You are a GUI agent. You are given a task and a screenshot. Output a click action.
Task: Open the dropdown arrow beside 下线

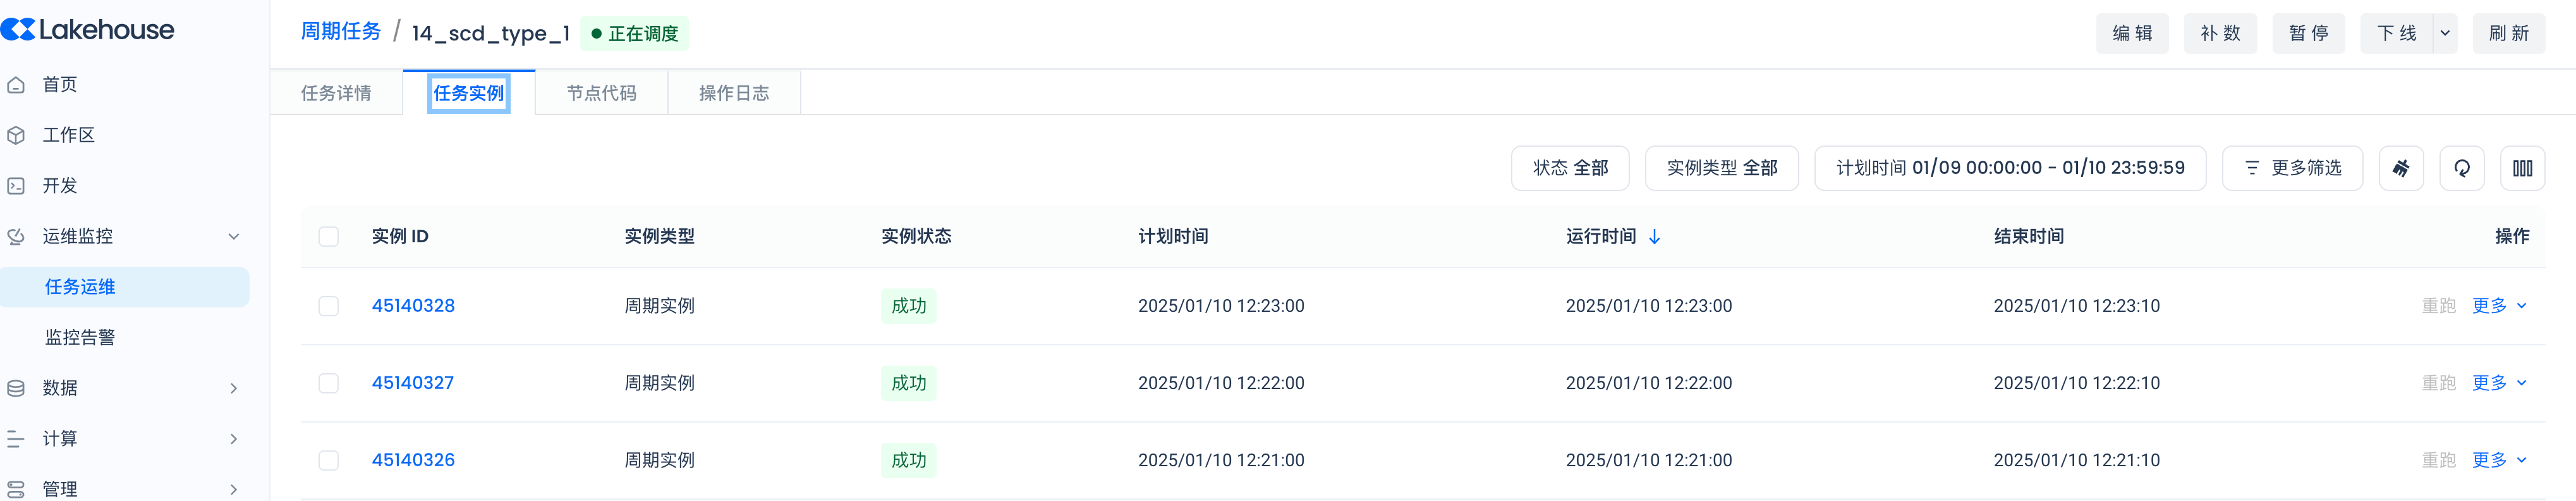2445,33
